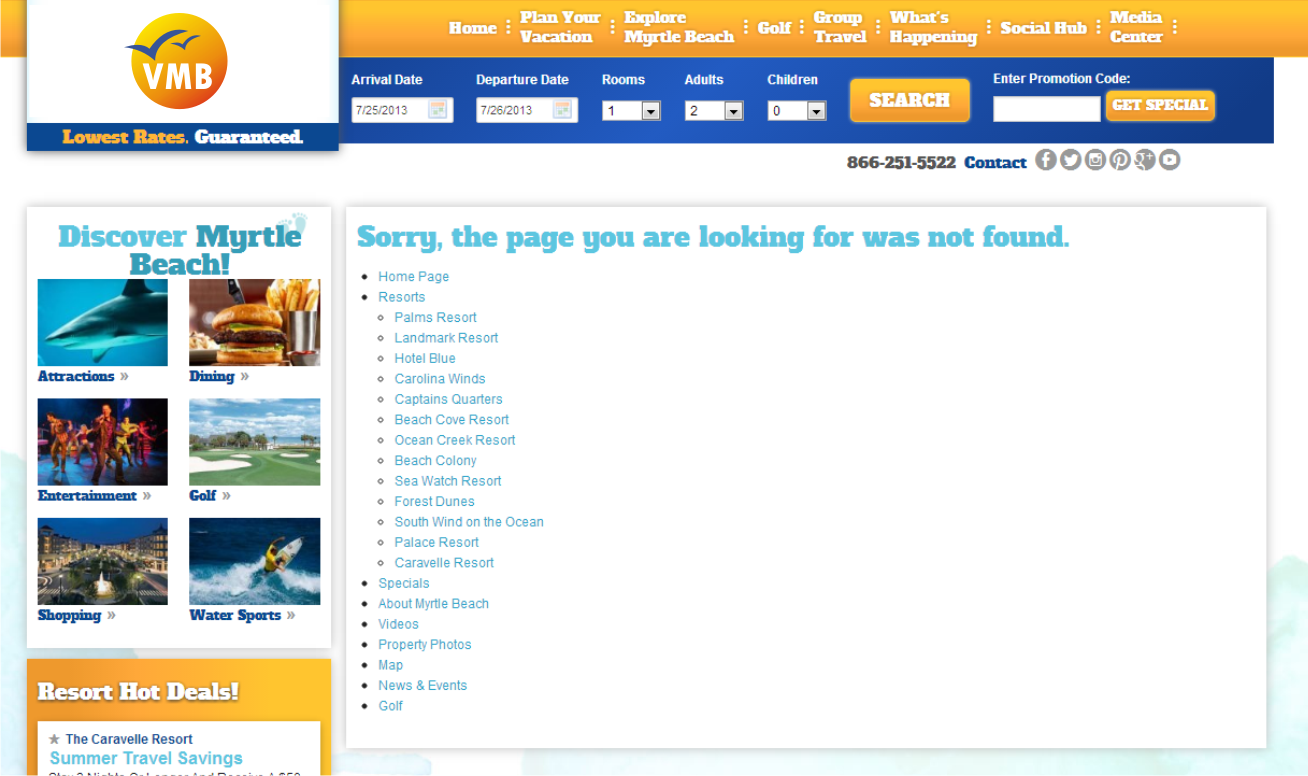Open the Golf menu item
Viewport: 1308px width, 776px height.
774,28
